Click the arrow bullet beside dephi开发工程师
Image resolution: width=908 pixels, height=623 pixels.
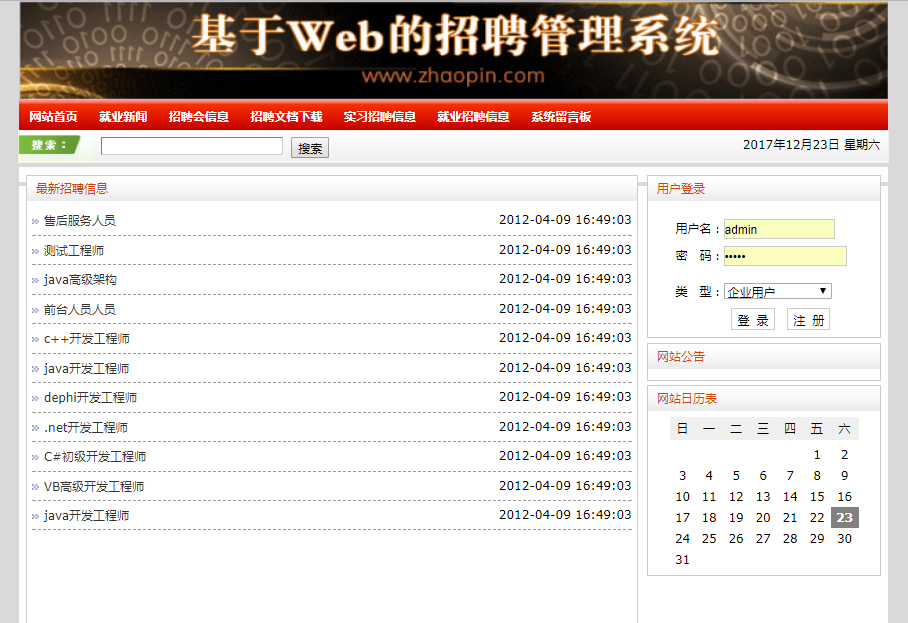point(35,399)
